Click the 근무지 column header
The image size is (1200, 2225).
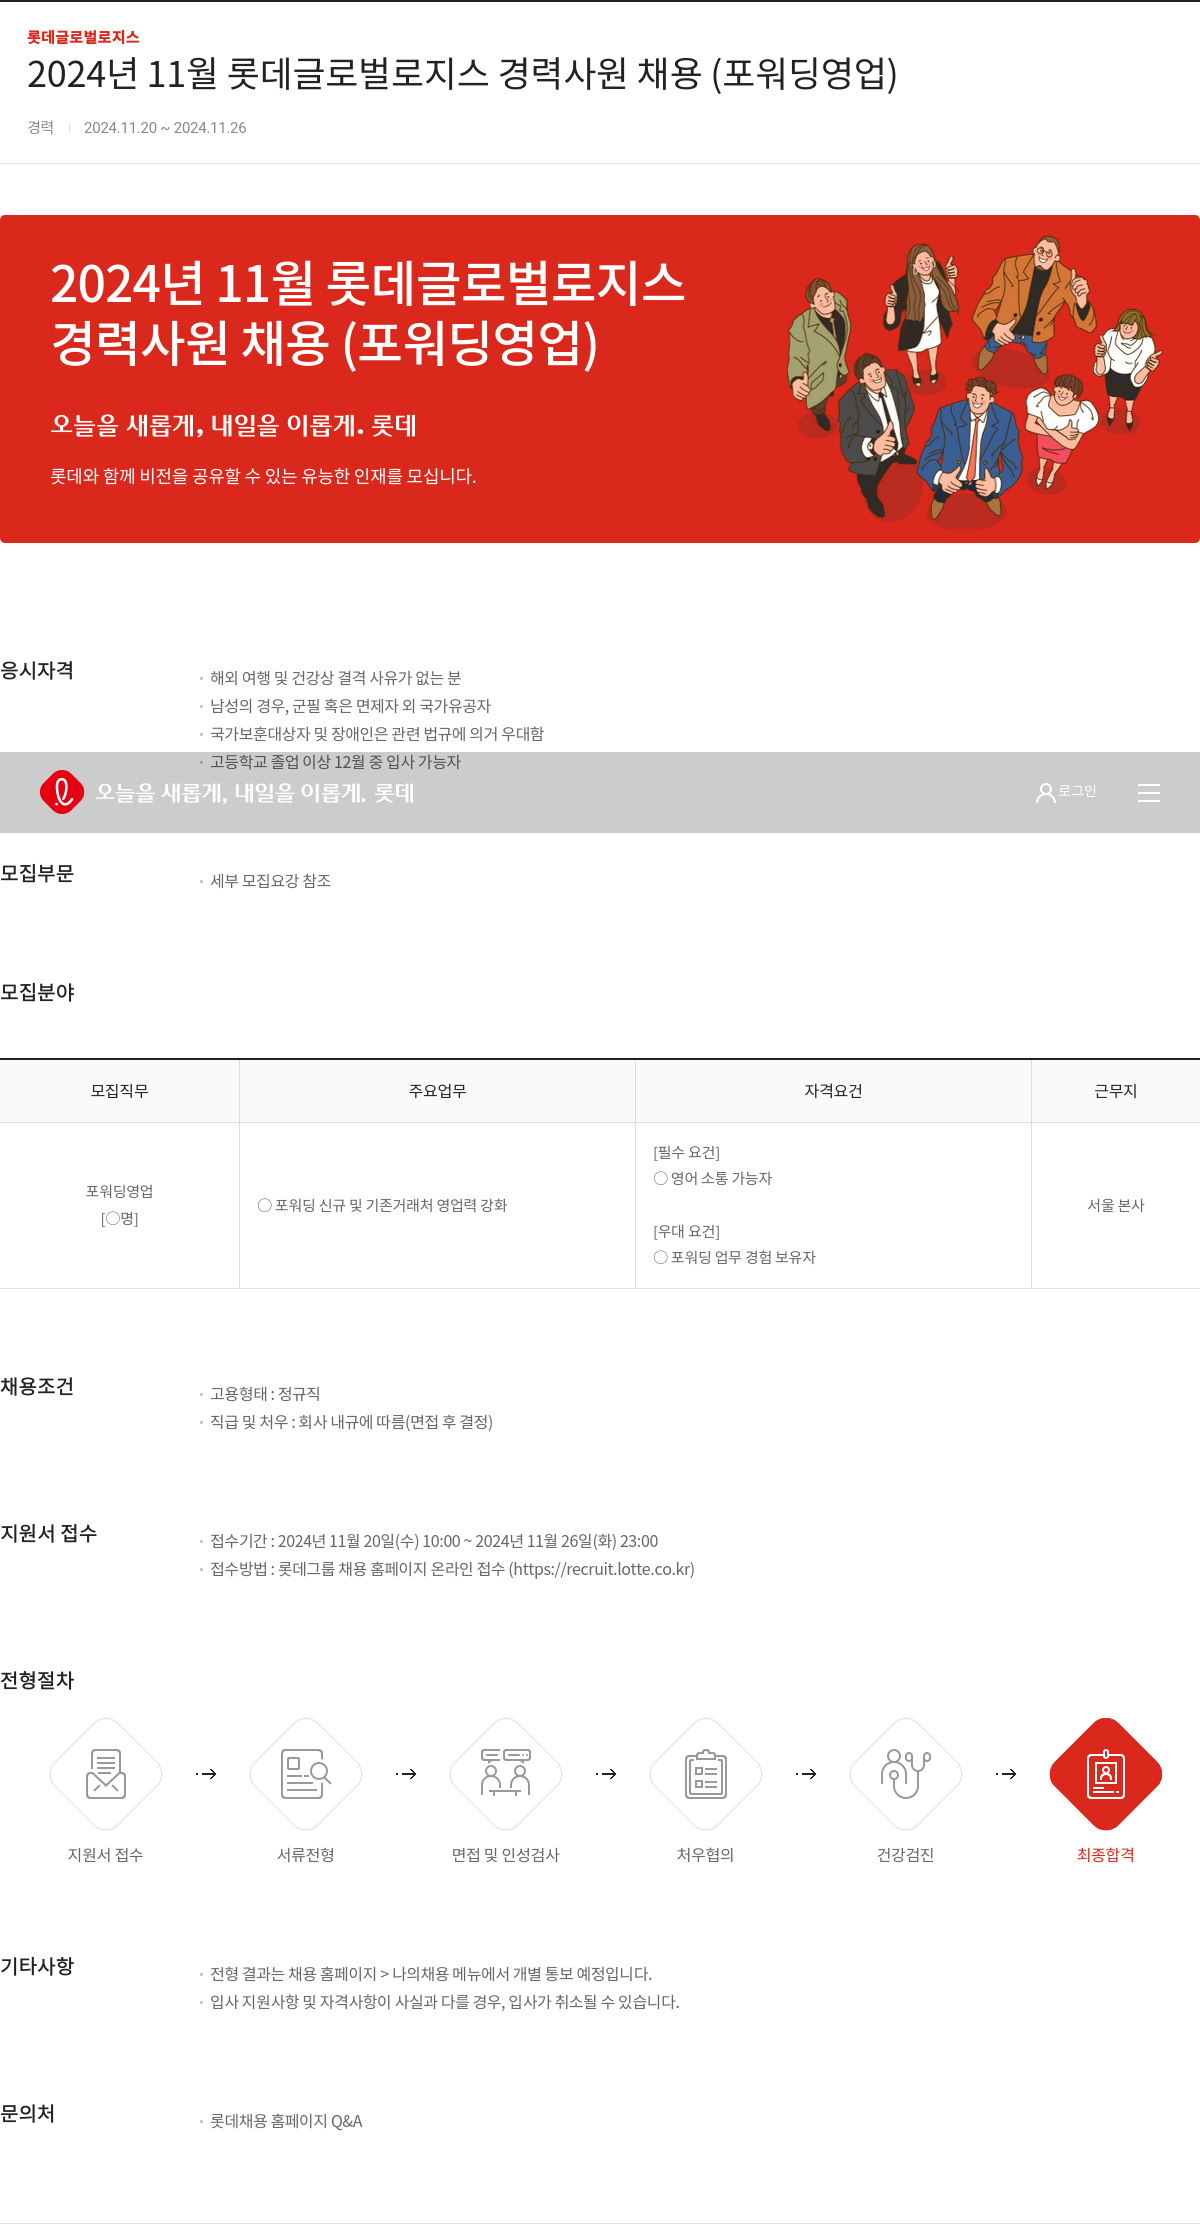tap(1116, 1091)
